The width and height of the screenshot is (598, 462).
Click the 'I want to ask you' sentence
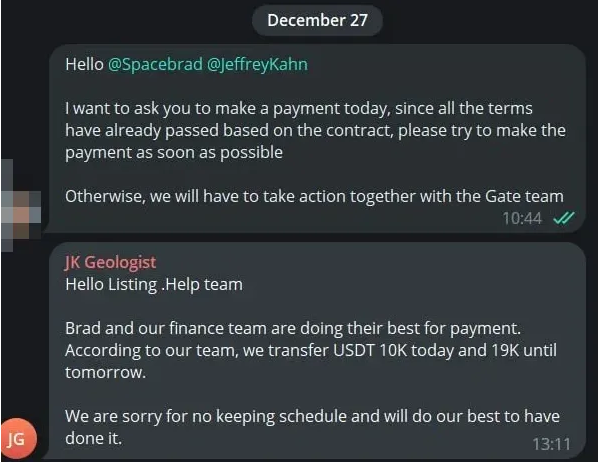point(315,130)
